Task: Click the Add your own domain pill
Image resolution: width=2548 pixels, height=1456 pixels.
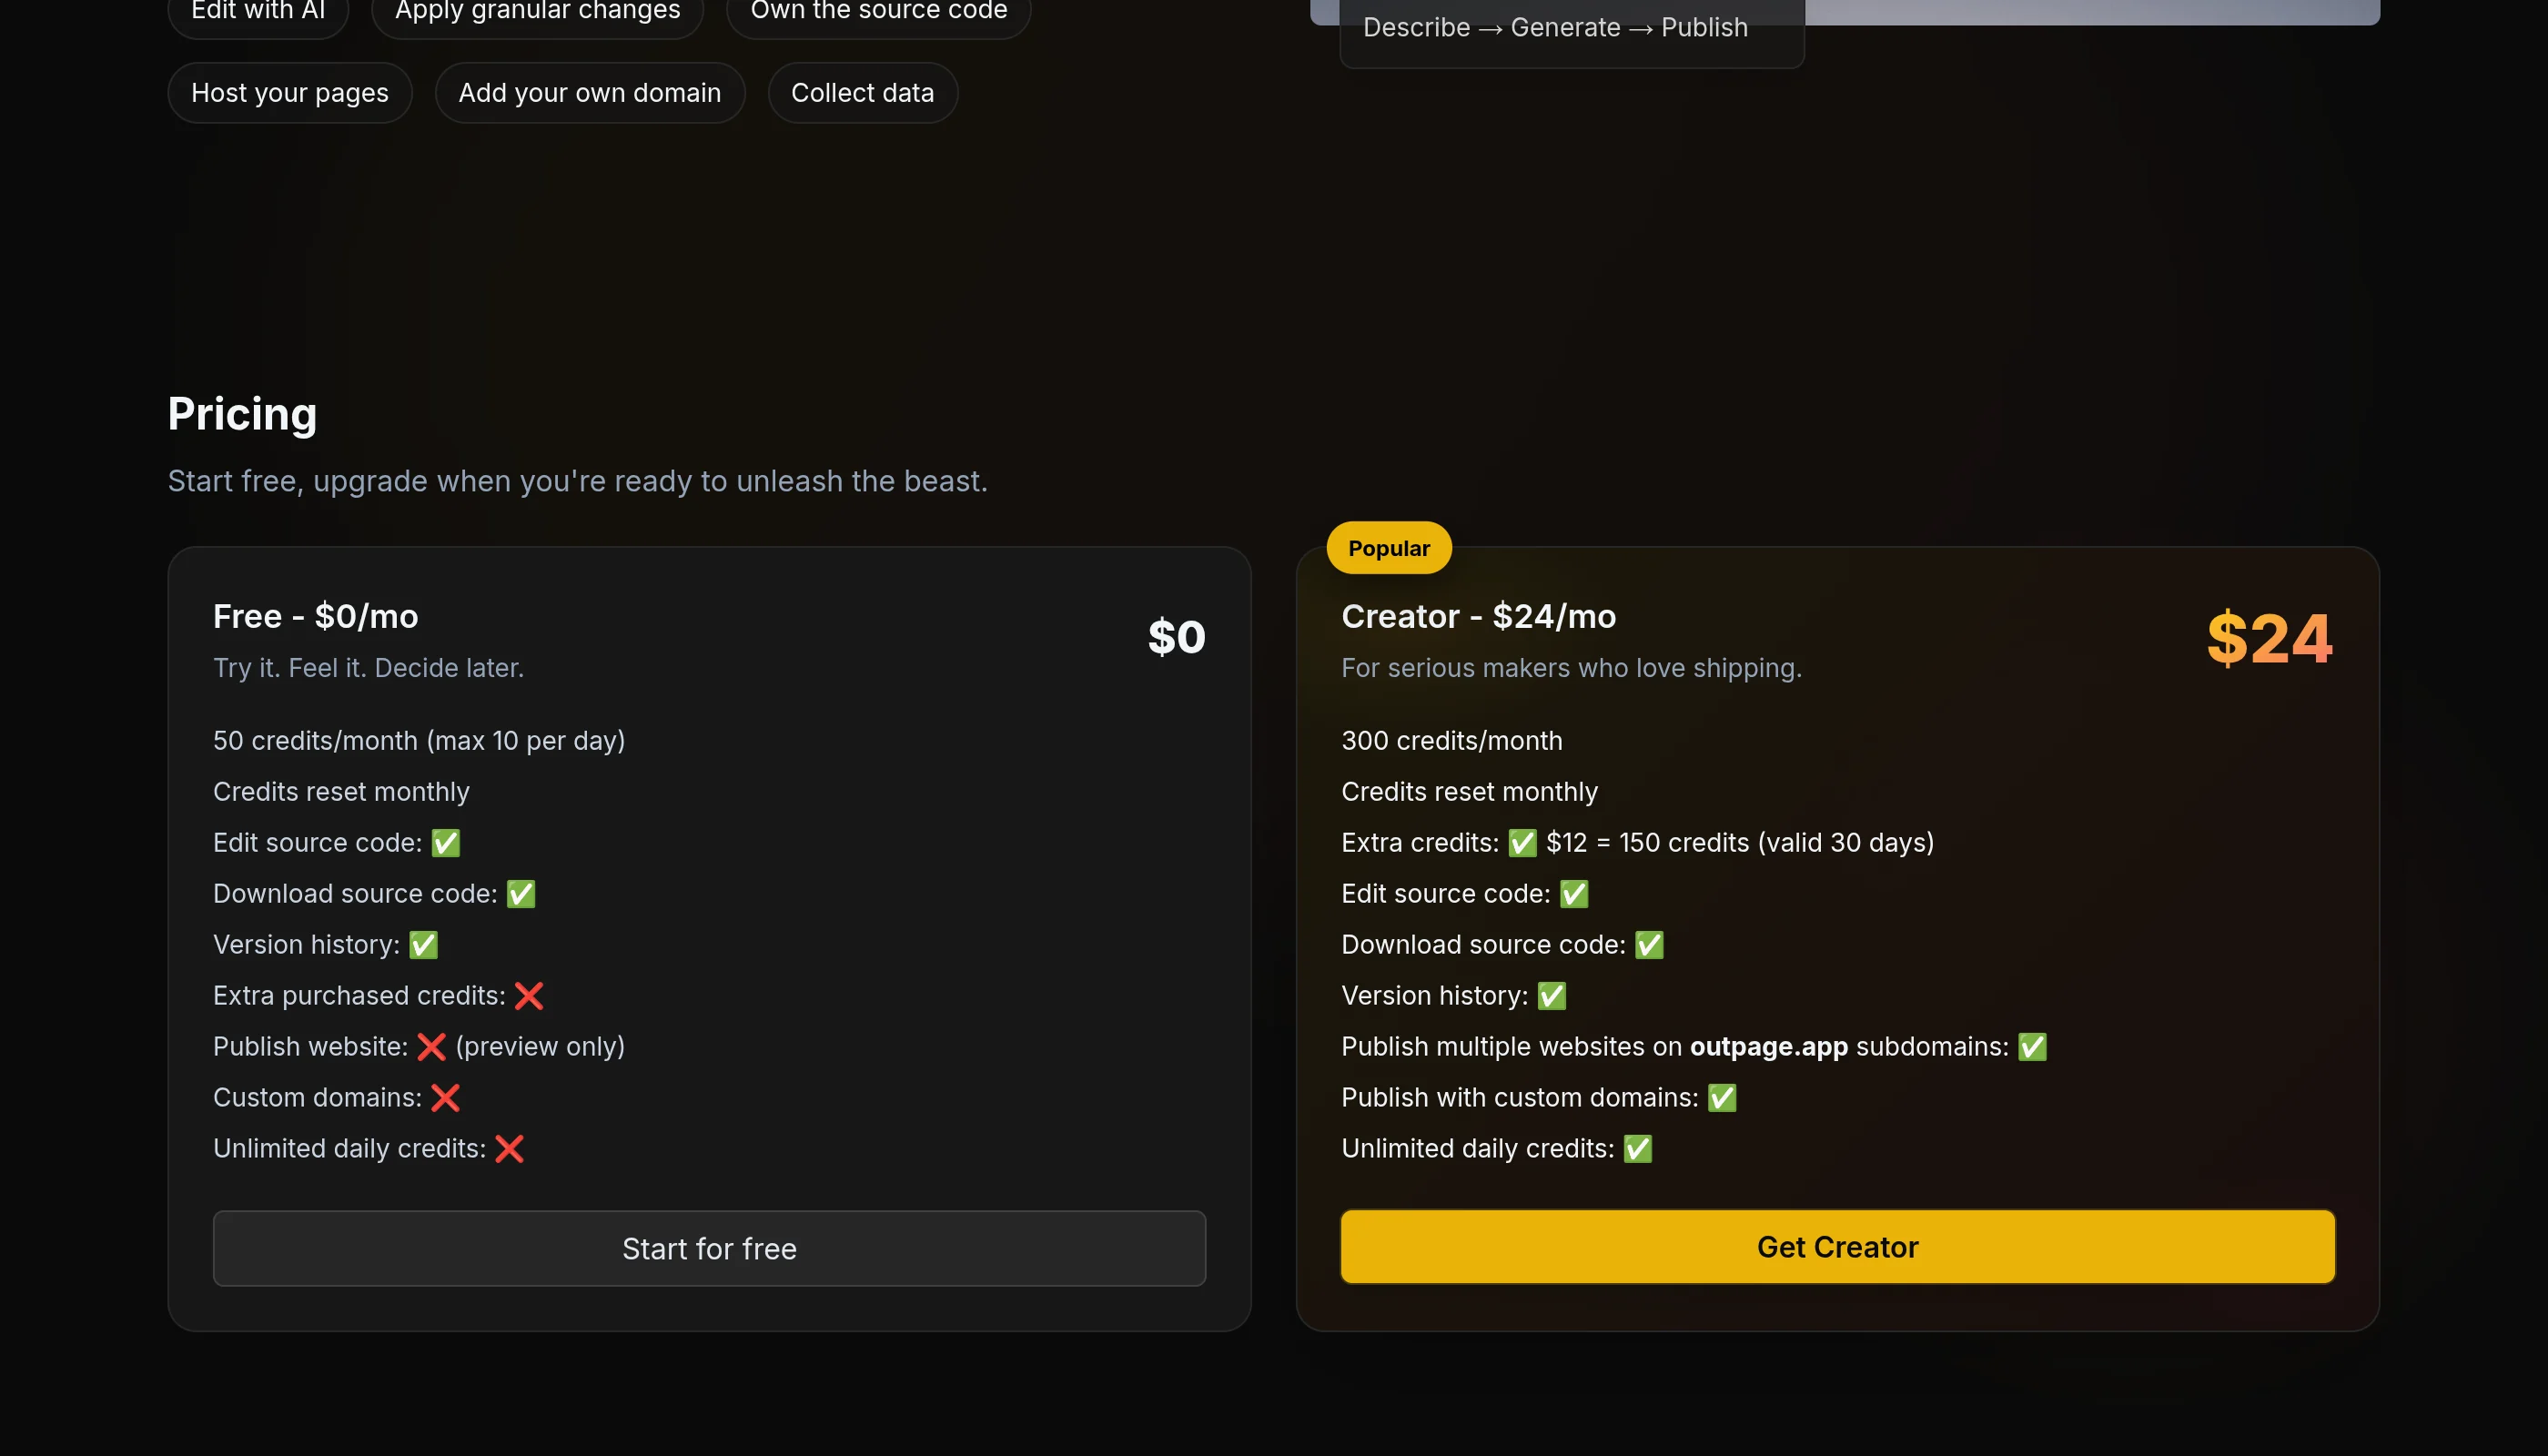Action: pos(589,93)
